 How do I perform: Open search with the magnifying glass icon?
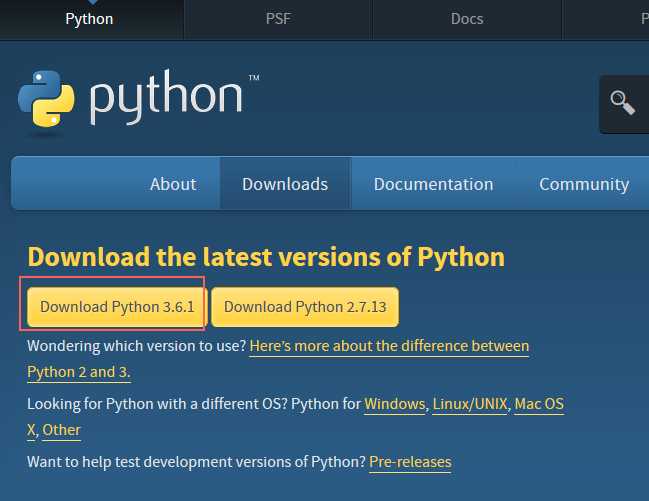623,103
